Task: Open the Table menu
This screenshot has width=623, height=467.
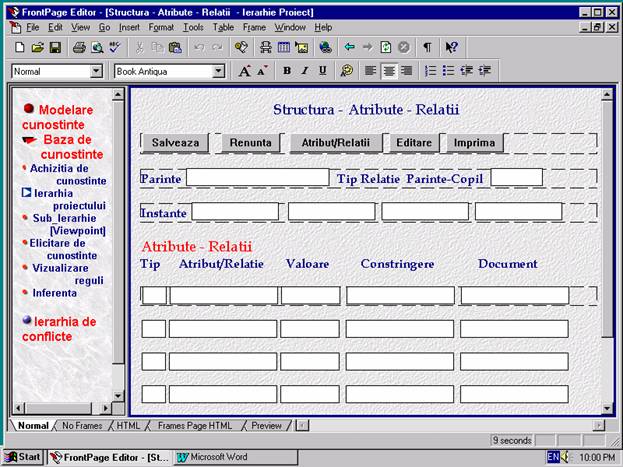Action: (223, 27)
